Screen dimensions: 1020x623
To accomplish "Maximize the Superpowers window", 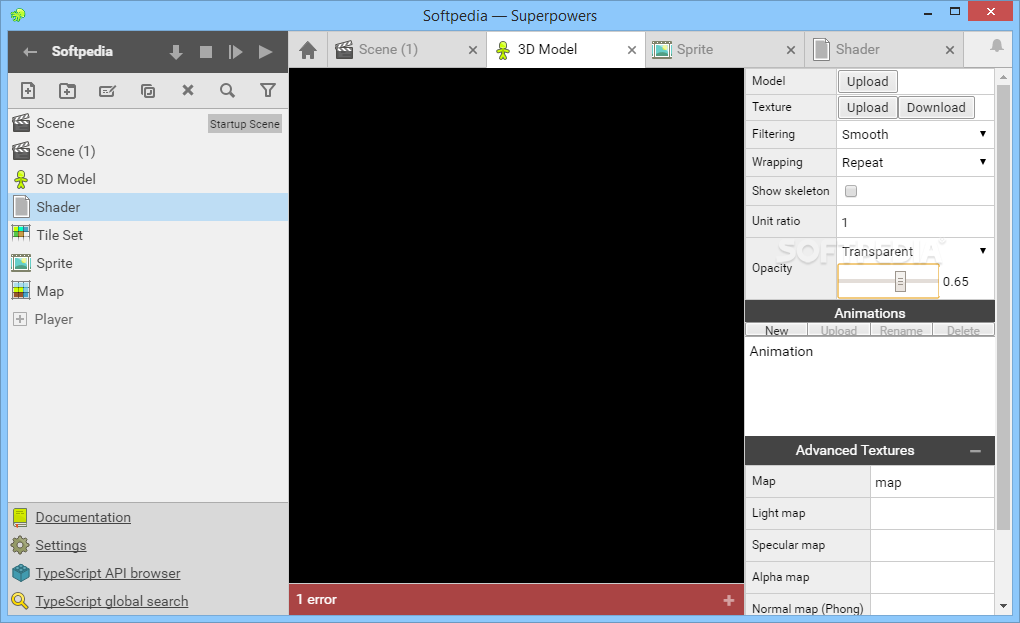I will (955, 11).
